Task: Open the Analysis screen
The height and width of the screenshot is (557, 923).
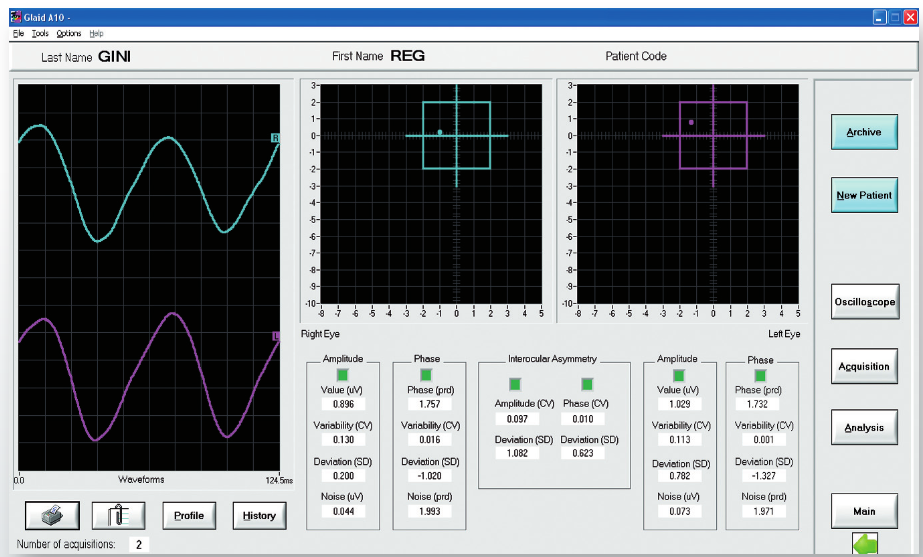Action: click(864, 427)
